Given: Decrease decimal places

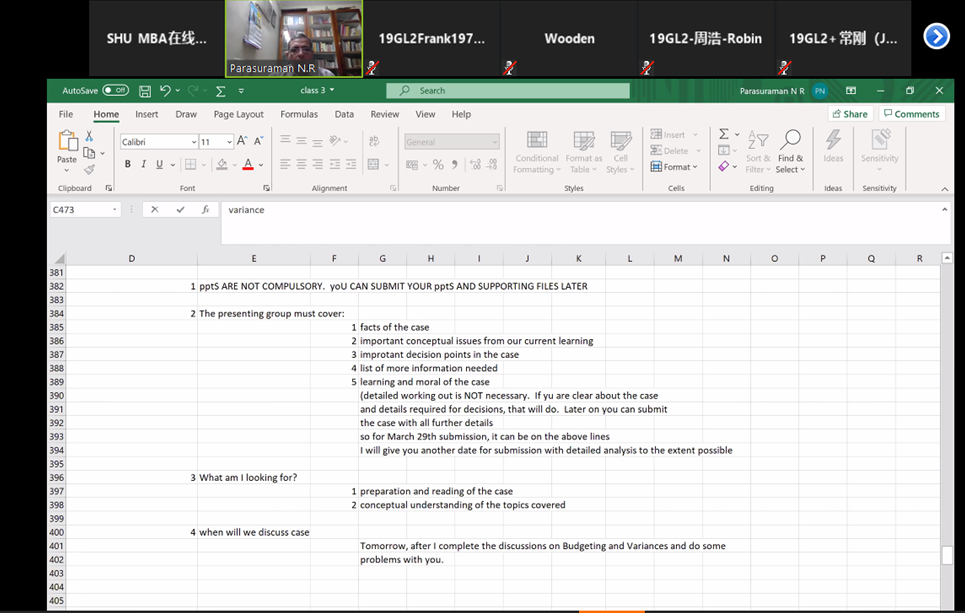Looking at the screenshot, I should pyautogui.click(x=492, y=164).
